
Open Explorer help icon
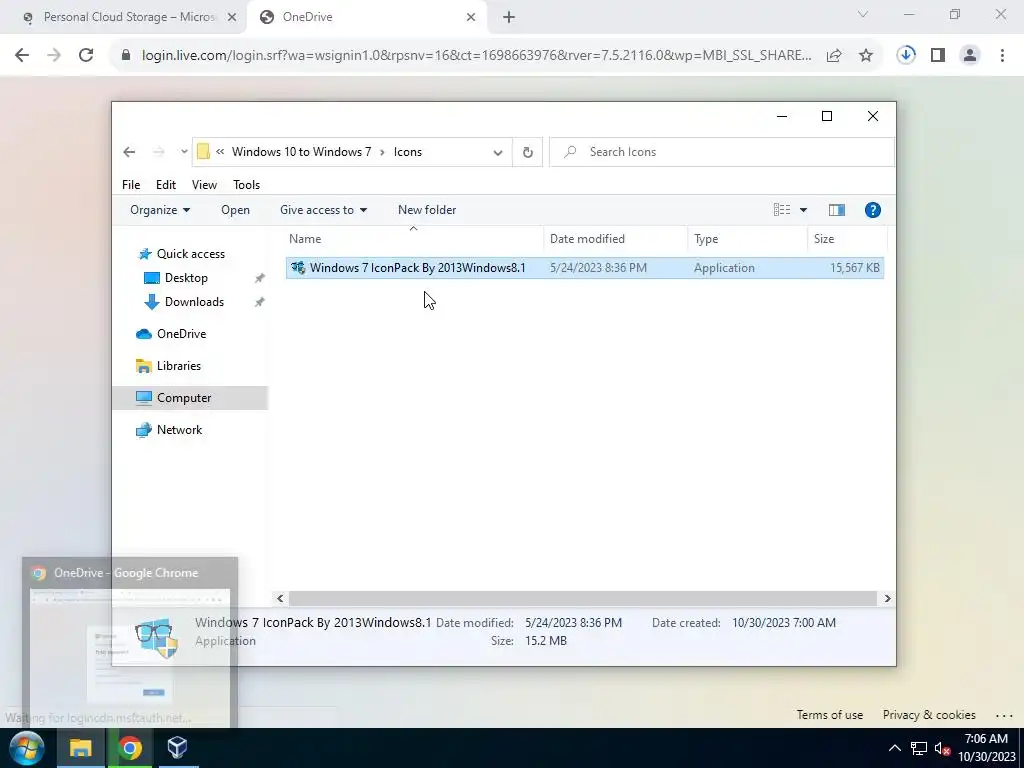point(872,210)
